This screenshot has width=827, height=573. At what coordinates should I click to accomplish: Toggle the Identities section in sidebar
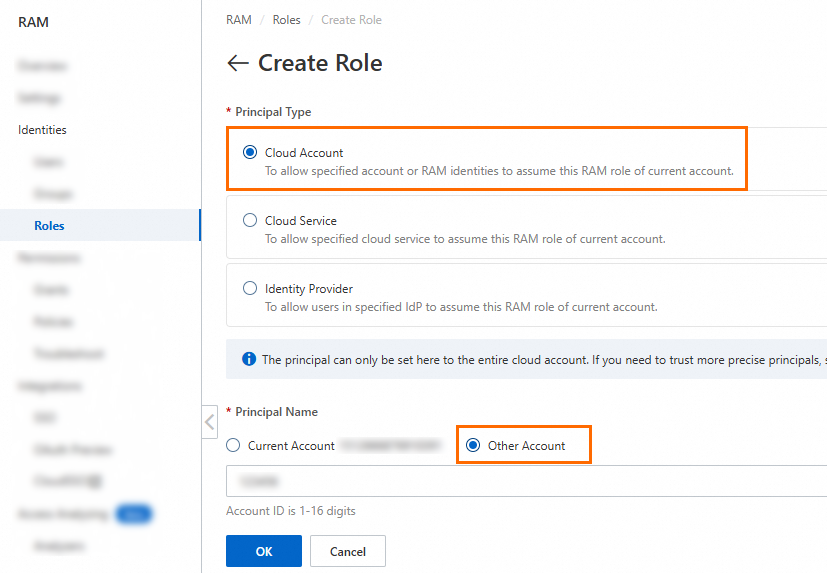pyautogui.click(x=42, y=130)
